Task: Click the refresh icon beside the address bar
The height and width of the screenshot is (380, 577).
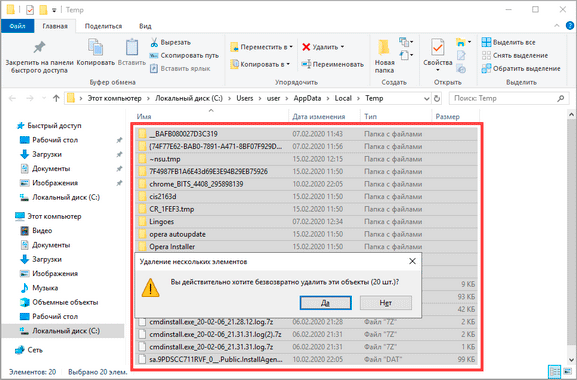Action: click(437, 98)
